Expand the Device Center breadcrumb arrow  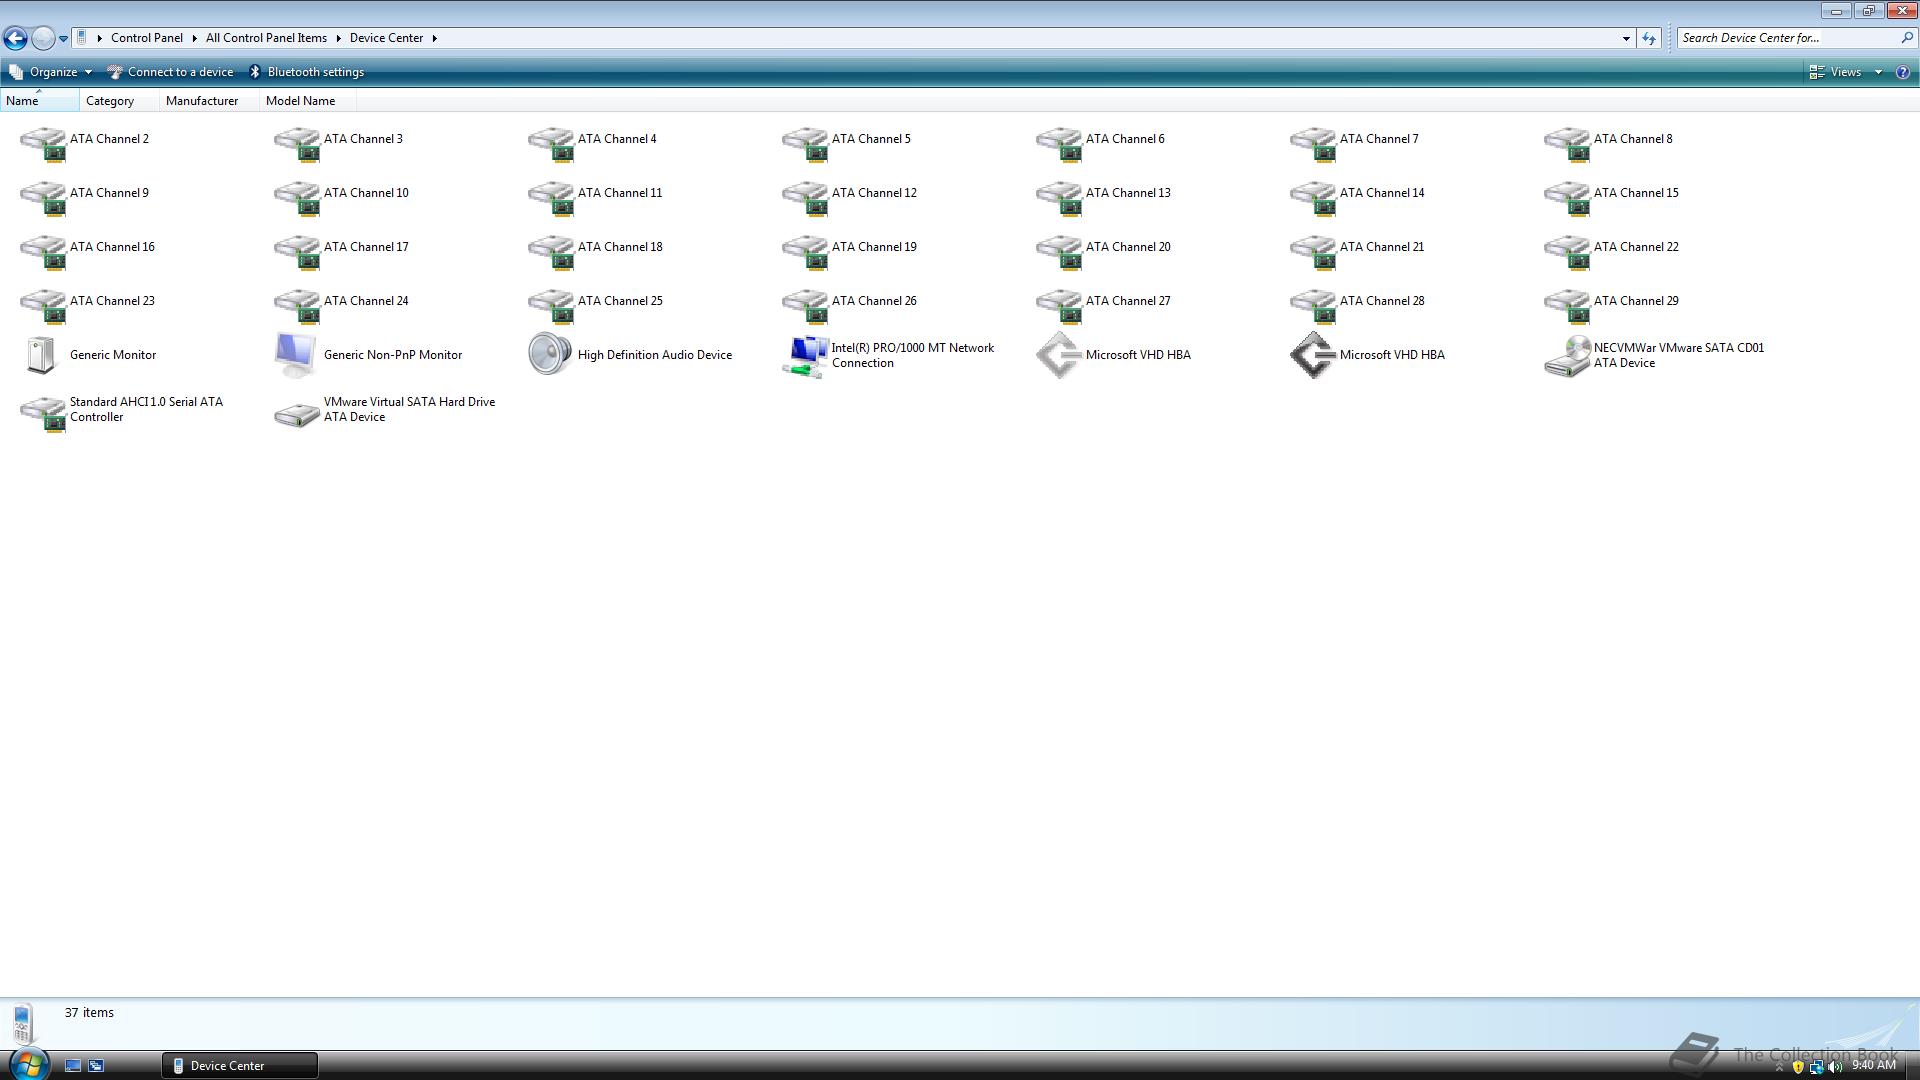pyautogui.click(x=434, y=38)
